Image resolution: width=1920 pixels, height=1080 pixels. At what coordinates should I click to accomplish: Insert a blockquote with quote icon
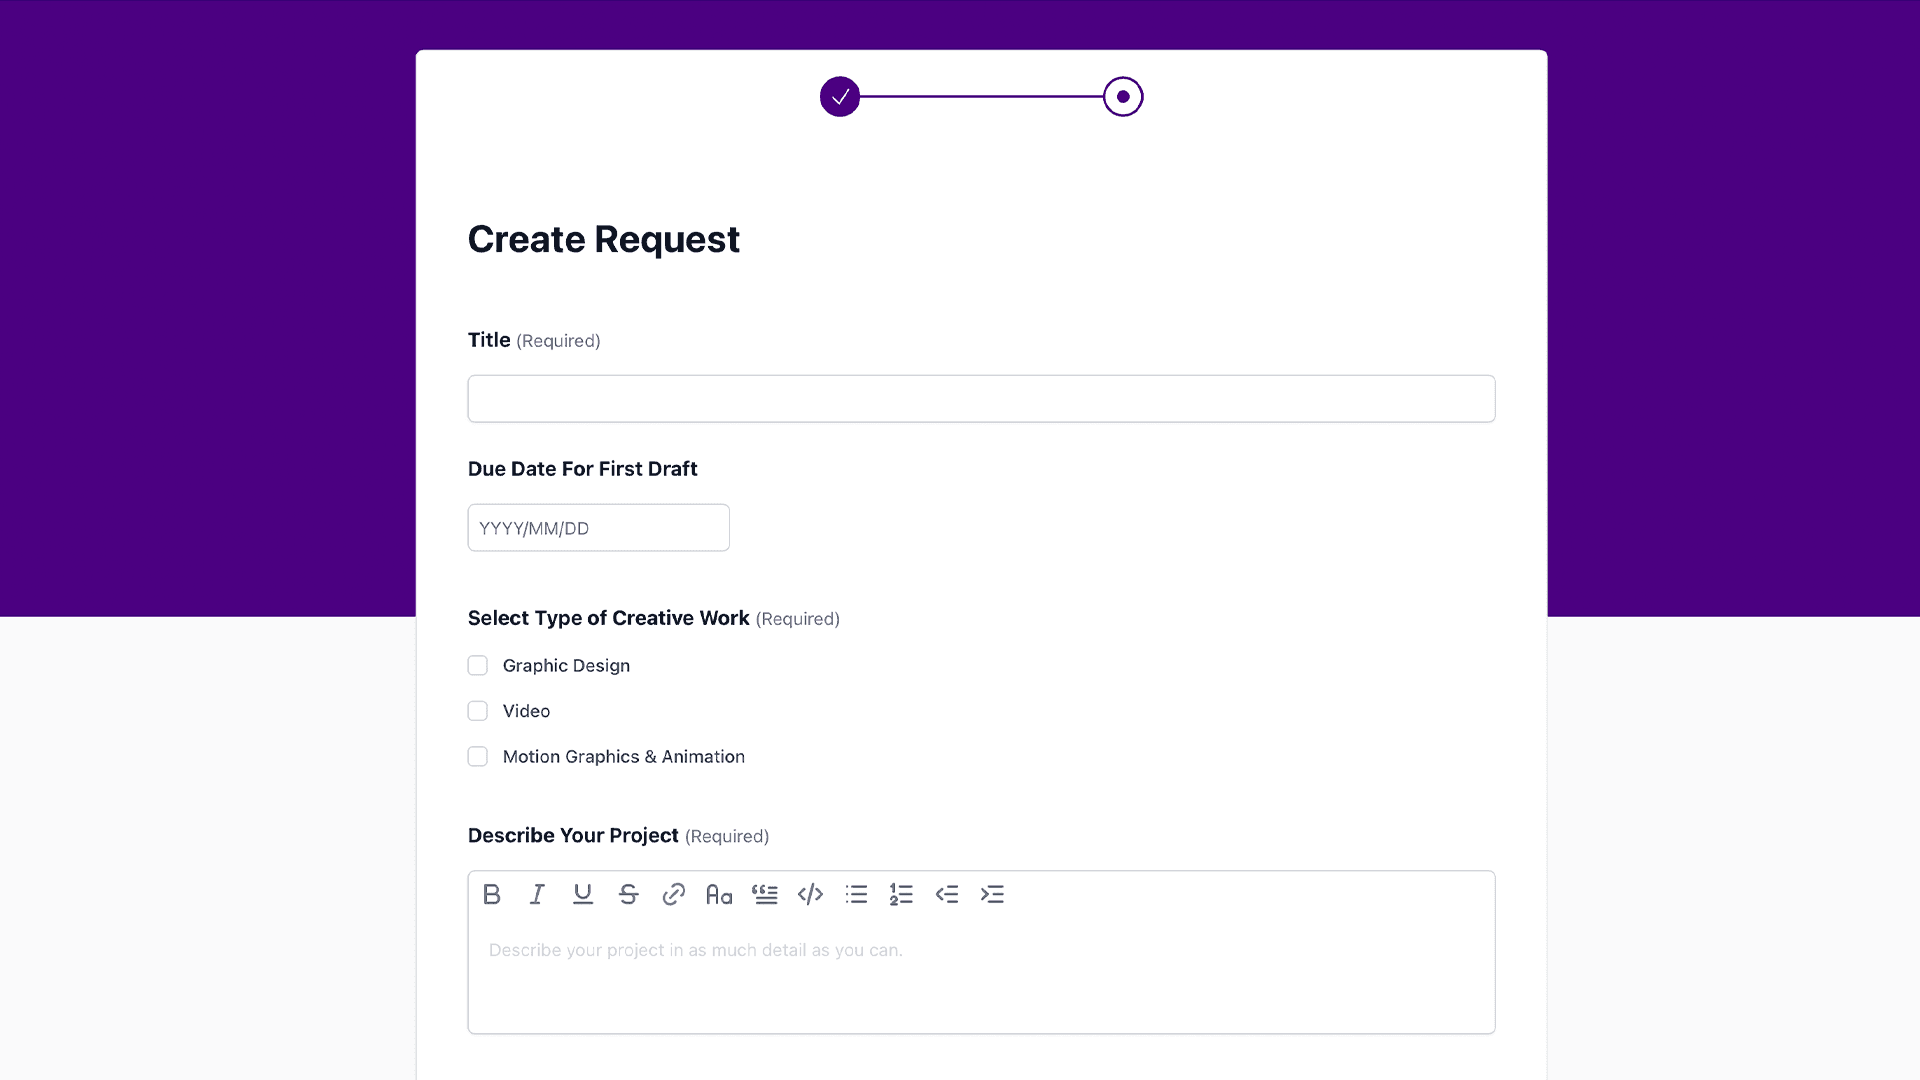pos(765,894)
